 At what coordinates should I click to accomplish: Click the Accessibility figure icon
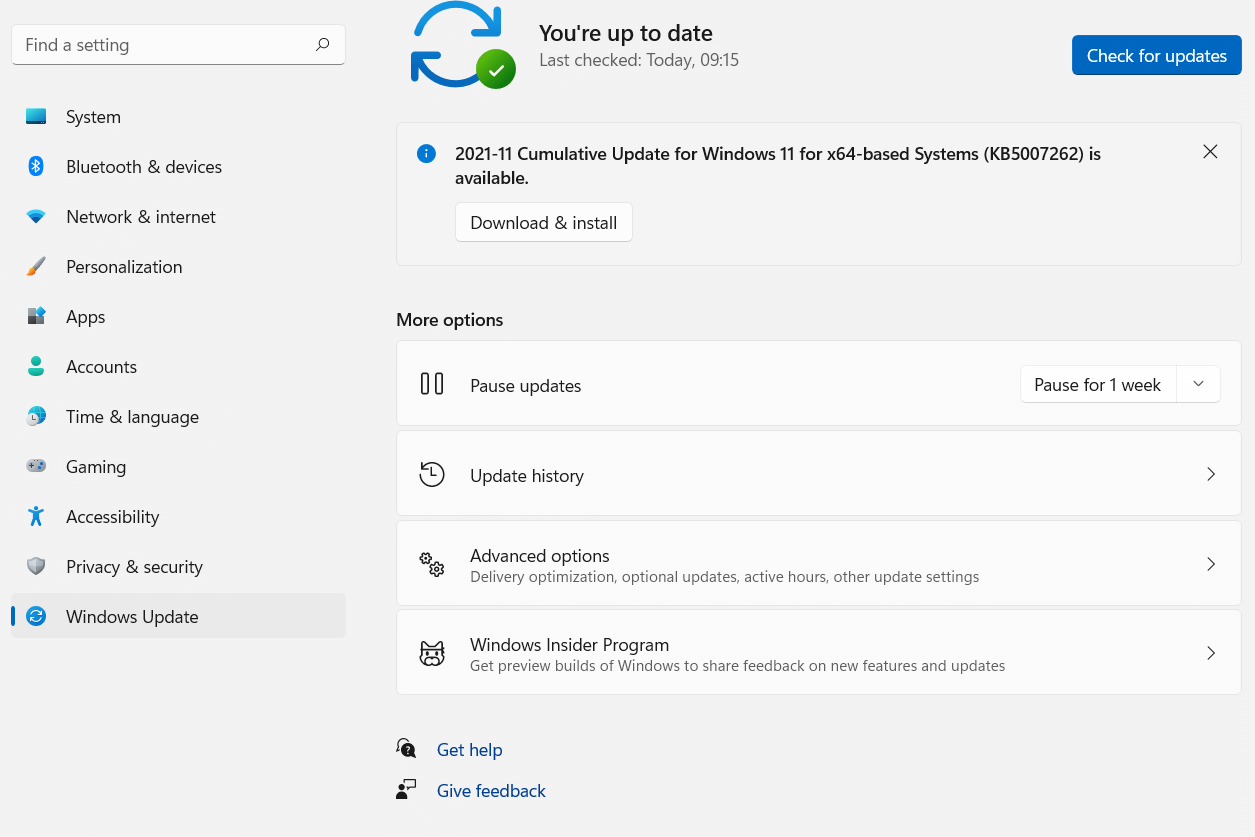point(36,516)
